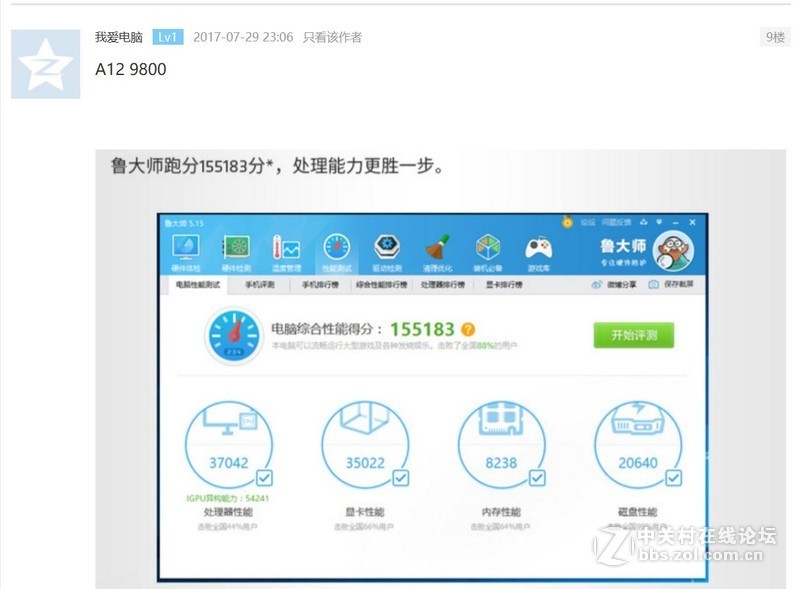Click 微博分享 to share on Weibo
The height and width of the screenshot is (589, 800).
tap(614, 284)
